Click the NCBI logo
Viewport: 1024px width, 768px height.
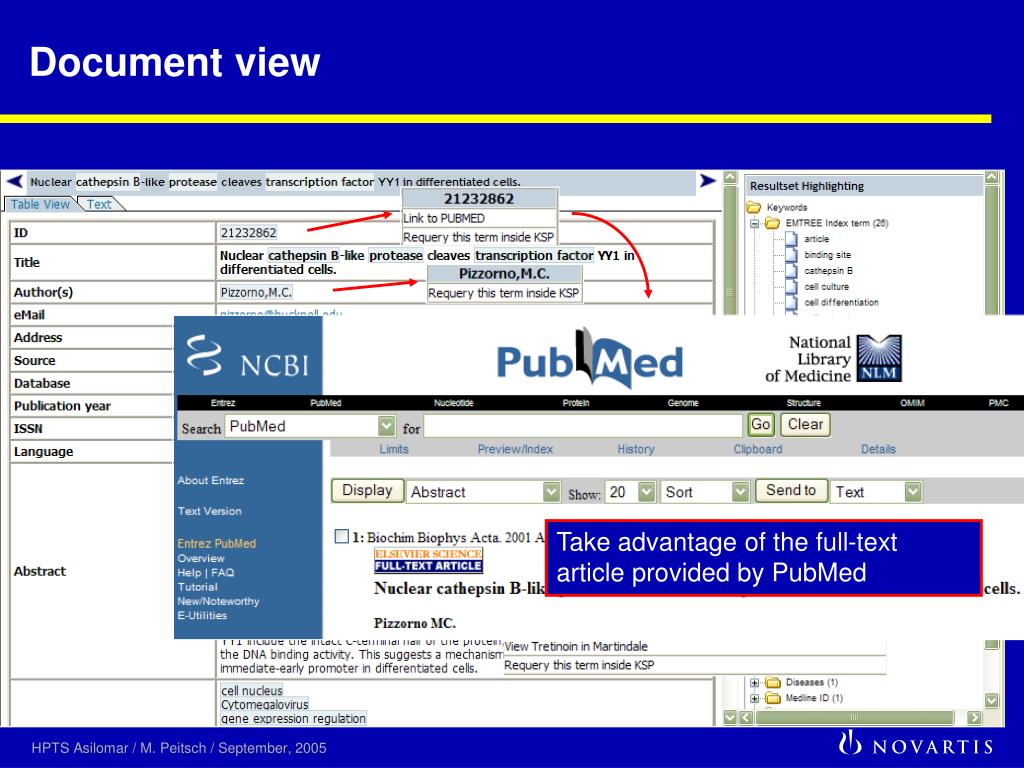click(x=248, y=357)
